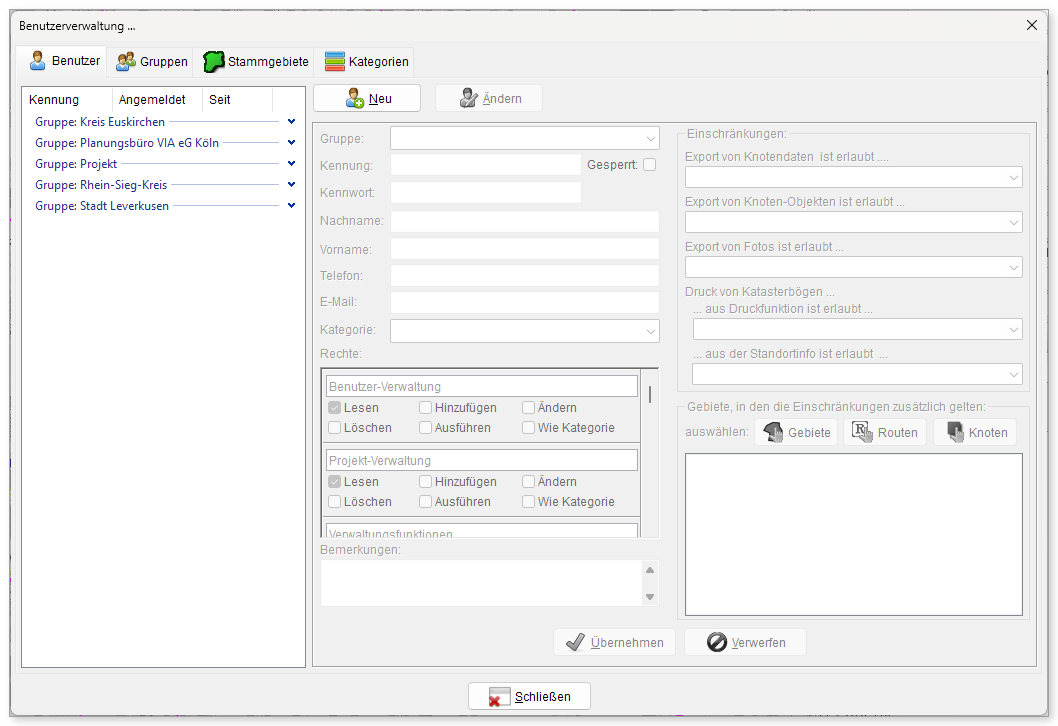
Task: Click the Schließen button
Action: click(530, 696)
